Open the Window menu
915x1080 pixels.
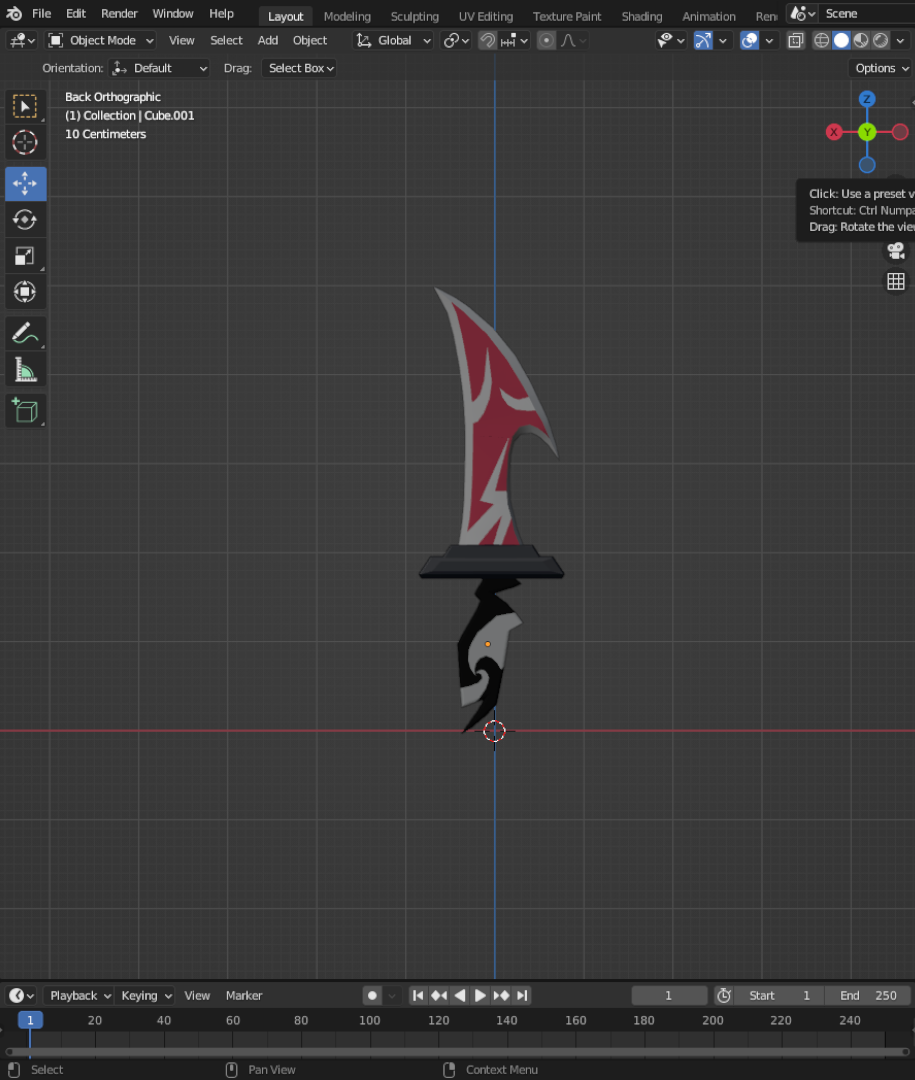click(x=173, y=14)
